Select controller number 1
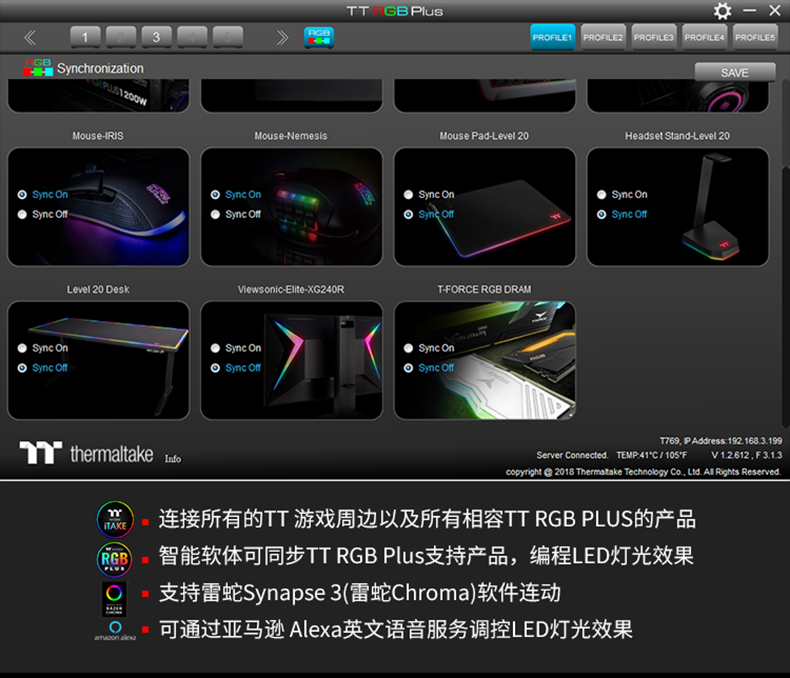 tap(85, 37)
